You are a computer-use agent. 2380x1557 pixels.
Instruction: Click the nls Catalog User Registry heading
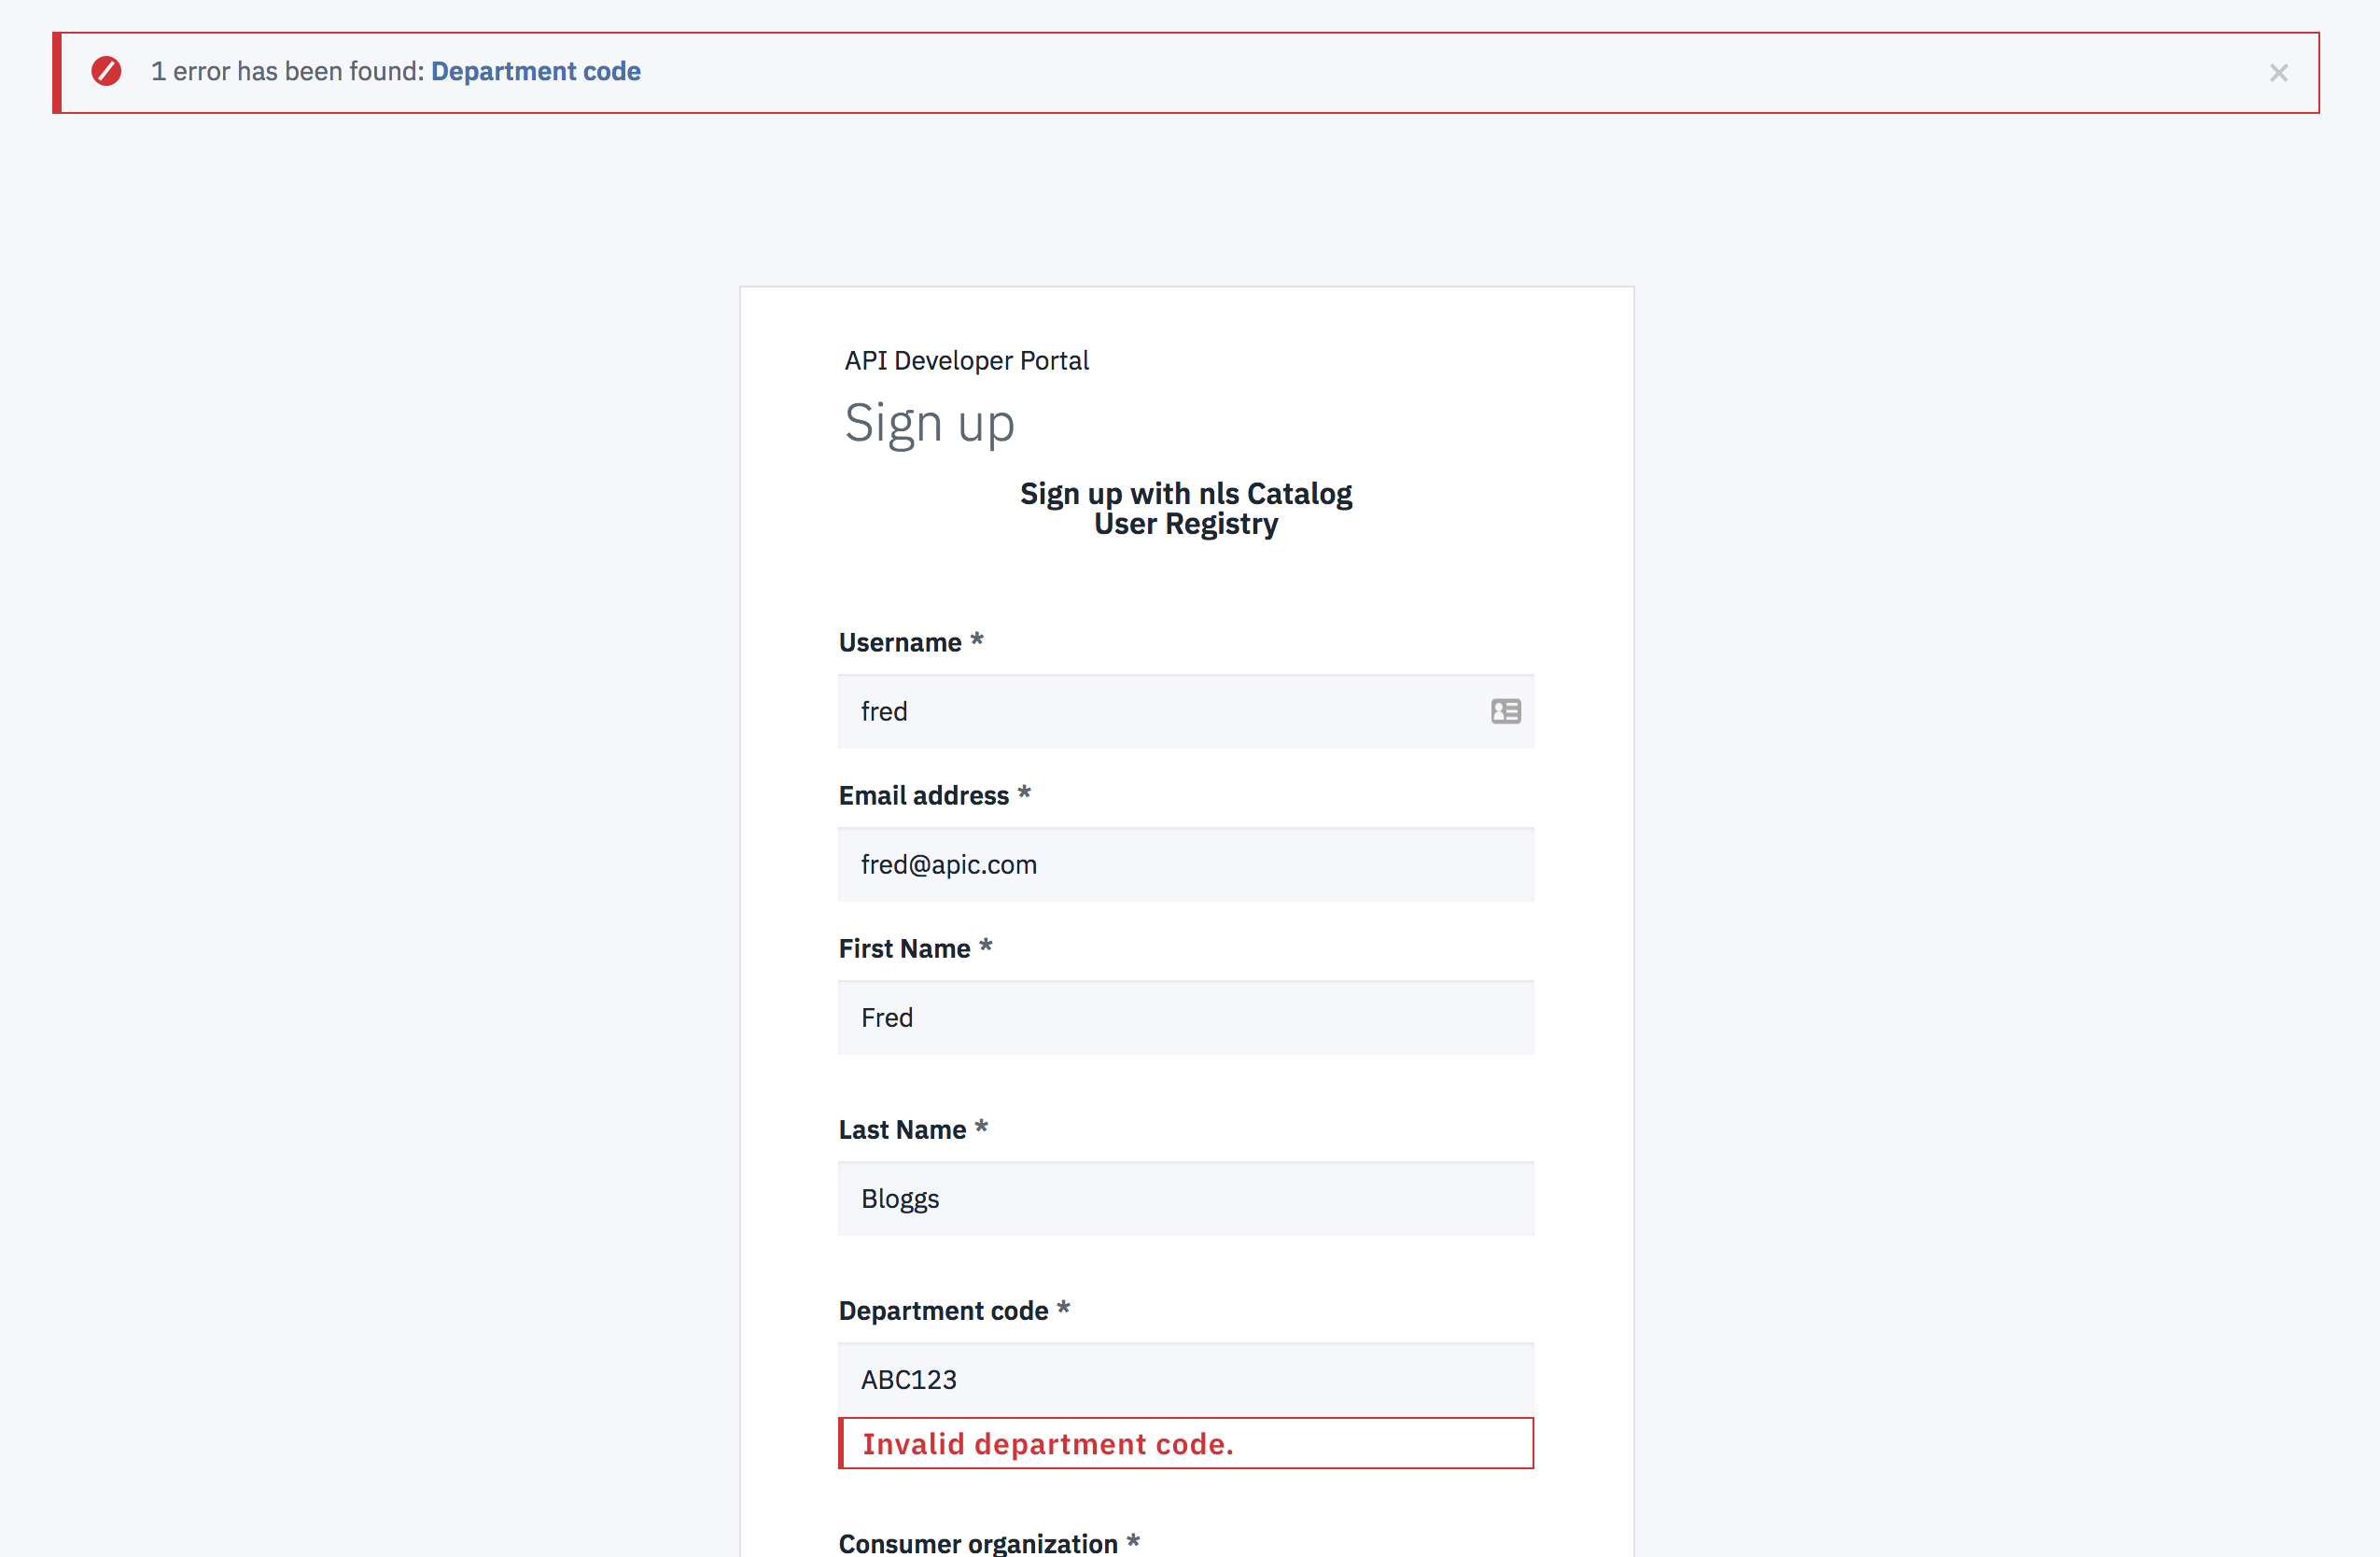1185,508
